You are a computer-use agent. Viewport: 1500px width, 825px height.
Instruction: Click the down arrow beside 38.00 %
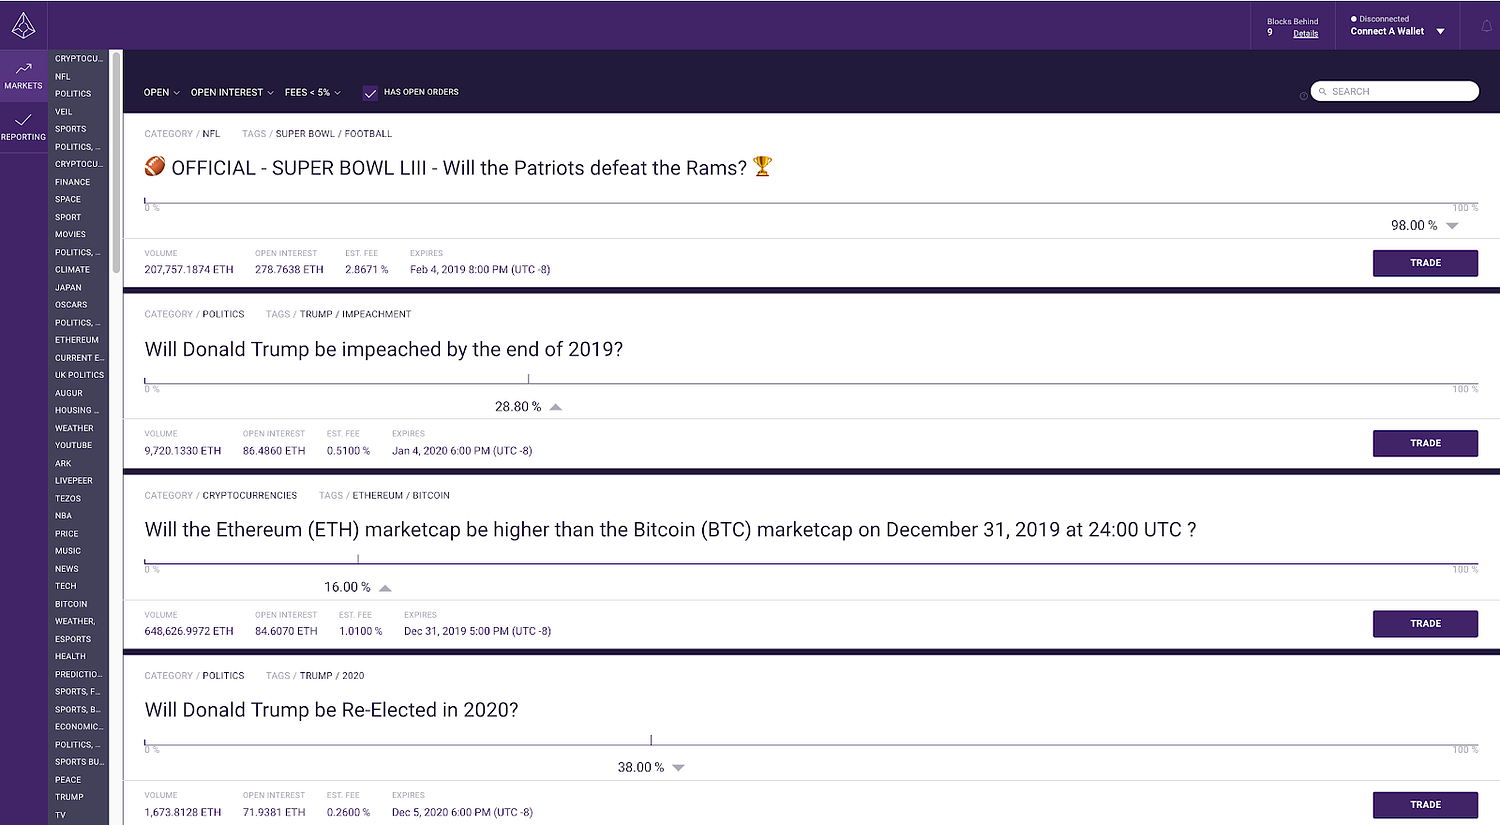click(678, 768)
